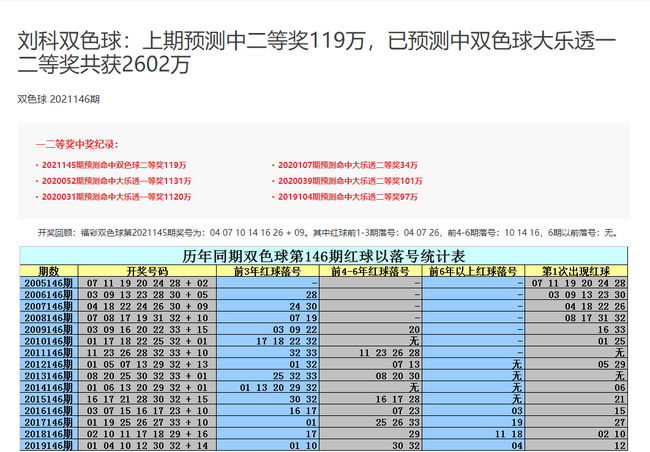
Task: Click the 03 09 22 cell in 2009146期 row
Action: [267, 329]
